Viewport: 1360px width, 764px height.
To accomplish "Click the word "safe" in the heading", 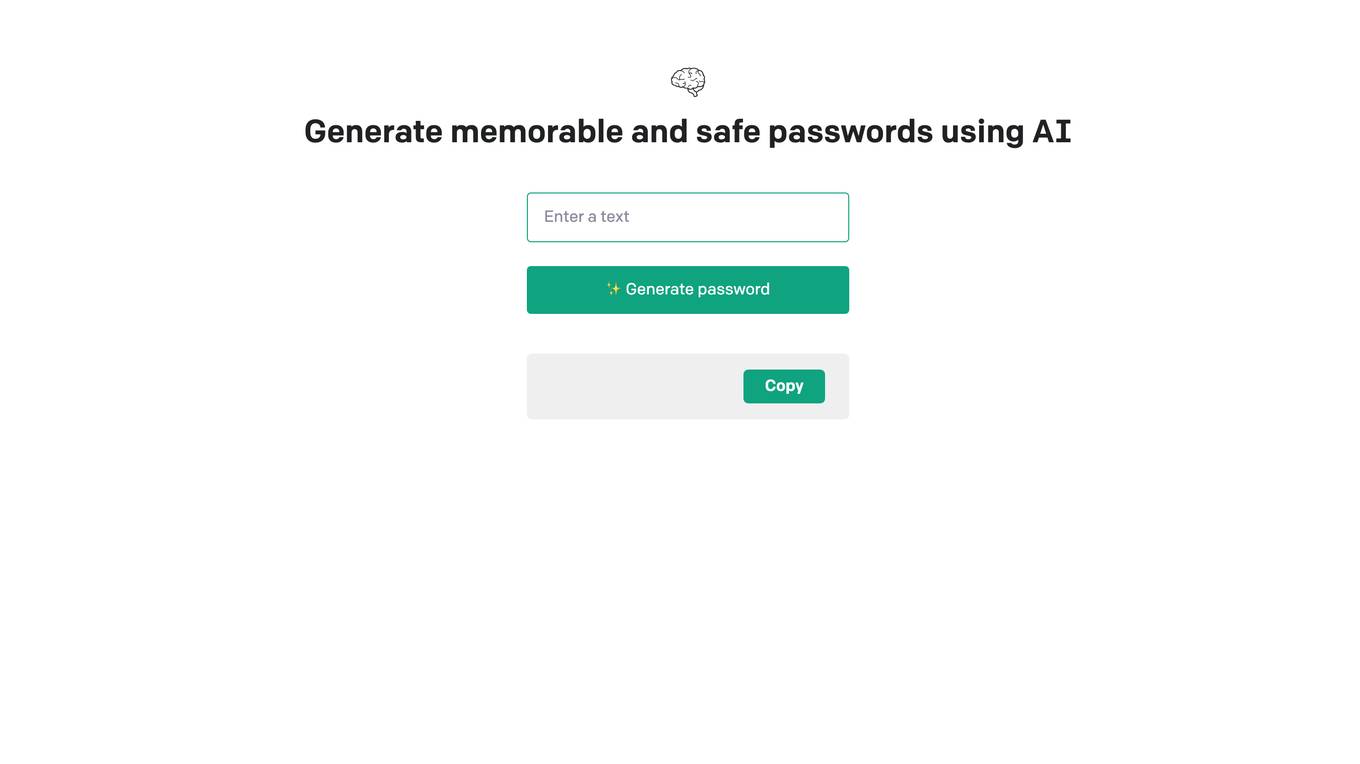I will [728, 131].
